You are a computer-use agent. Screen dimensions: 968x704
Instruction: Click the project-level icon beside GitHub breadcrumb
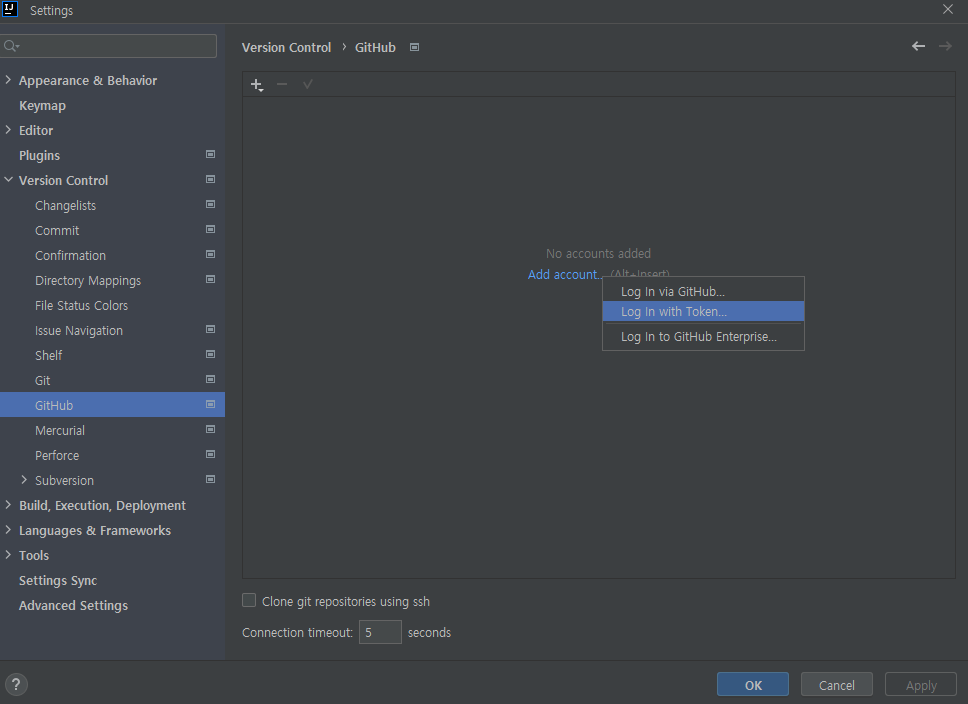[x=415, y=48]
